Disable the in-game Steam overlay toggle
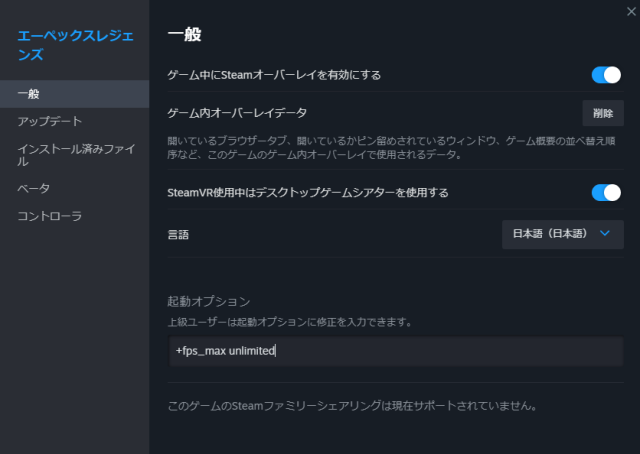 coord(606,75)
